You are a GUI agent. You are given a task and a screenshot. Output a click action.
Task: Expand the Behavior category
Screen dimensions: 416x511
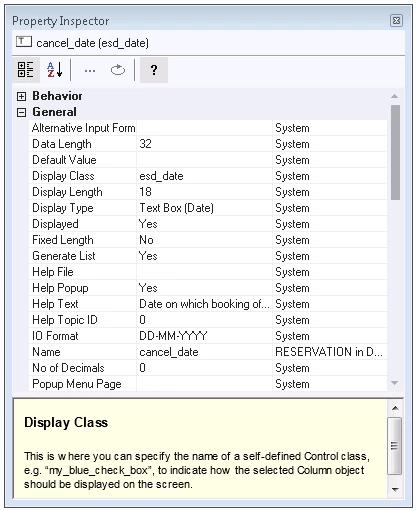(21, 96)
